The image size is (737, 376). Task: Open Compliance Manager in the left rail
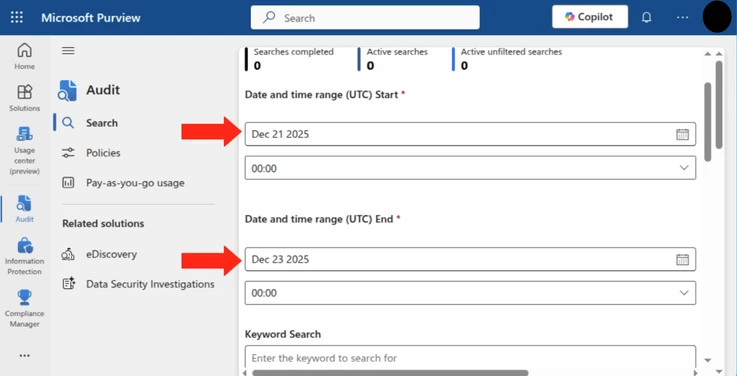click(x=24, y=308)
